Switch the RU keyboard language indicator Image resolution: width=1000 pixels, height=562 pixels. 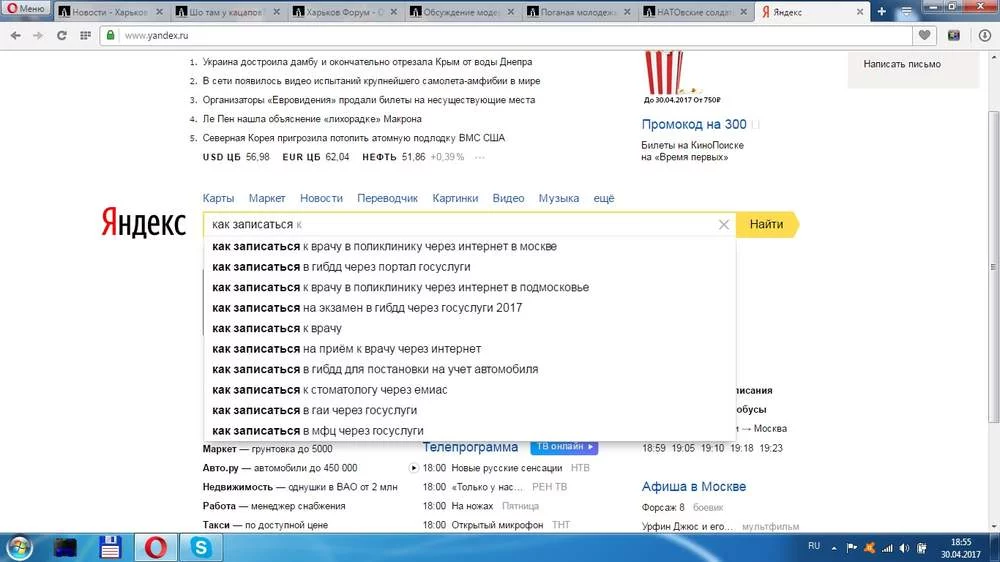814,546
